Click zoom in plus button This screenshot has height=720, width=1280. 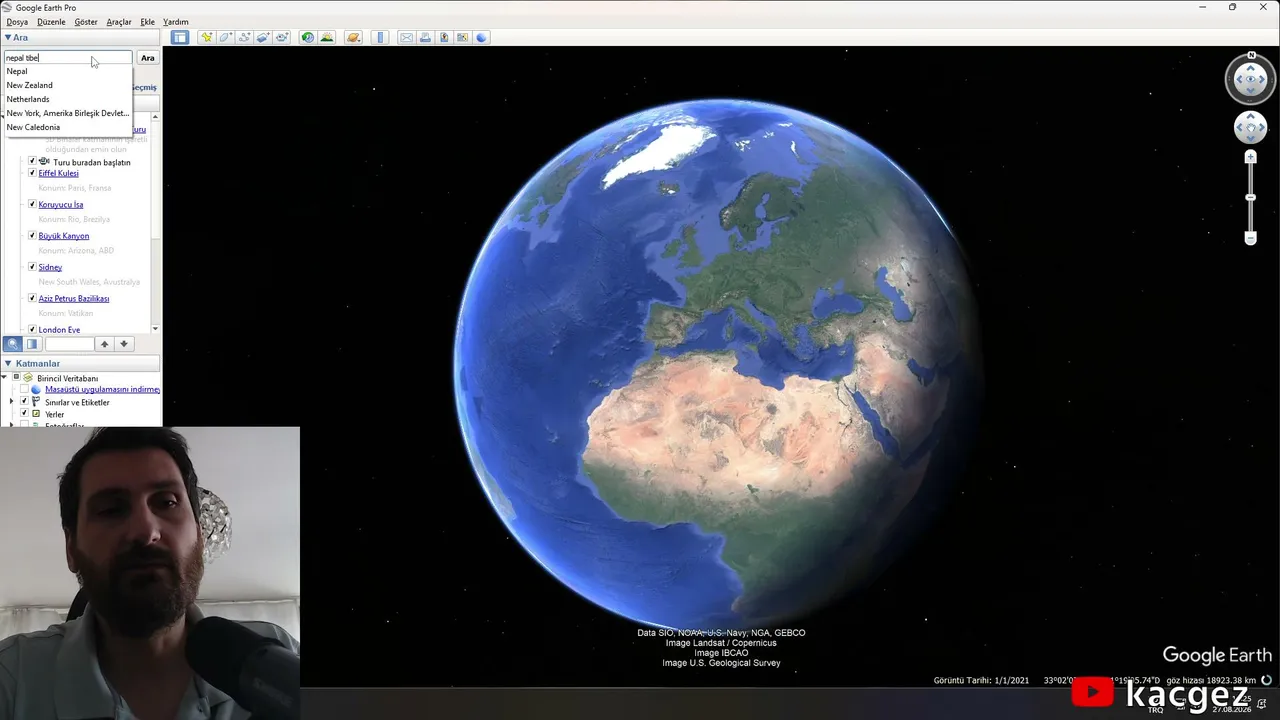(x=1250, y=157)
